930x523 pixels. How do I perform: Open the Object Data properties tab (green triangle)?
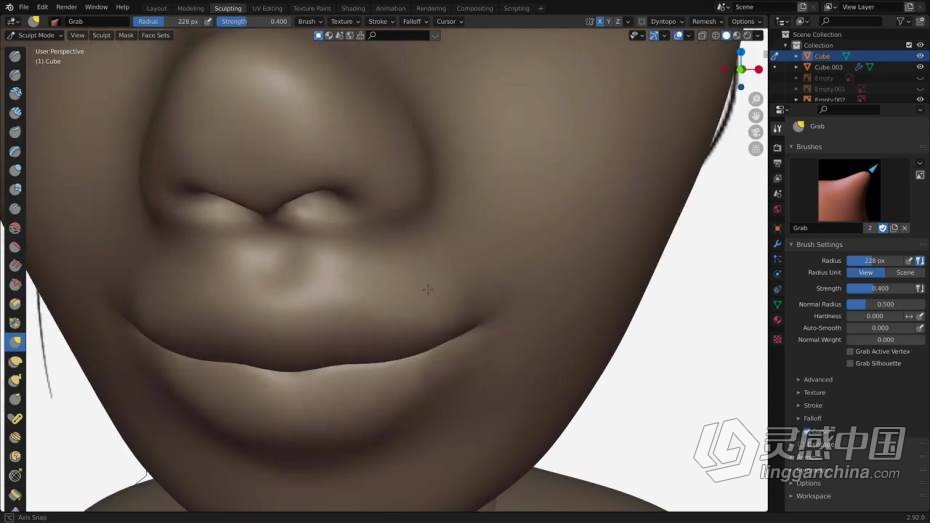[x=778, y=305]
